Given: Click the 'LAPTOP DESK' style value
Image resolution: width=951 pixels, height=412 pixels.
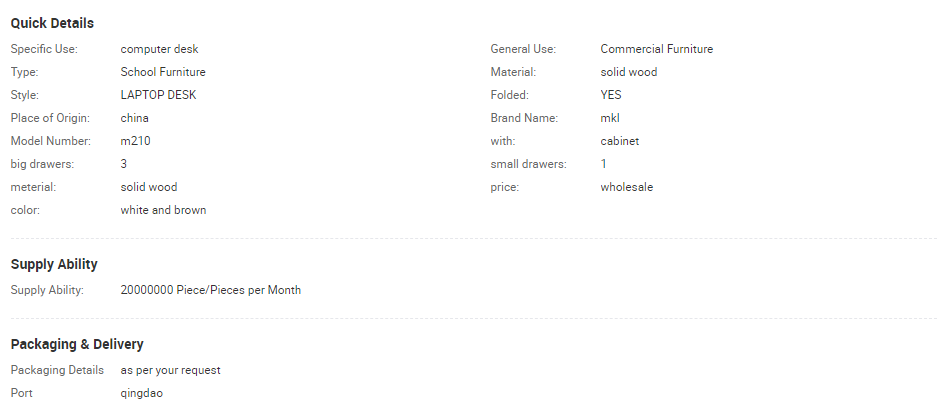Looking at the screenshot, I should point(158,95).
